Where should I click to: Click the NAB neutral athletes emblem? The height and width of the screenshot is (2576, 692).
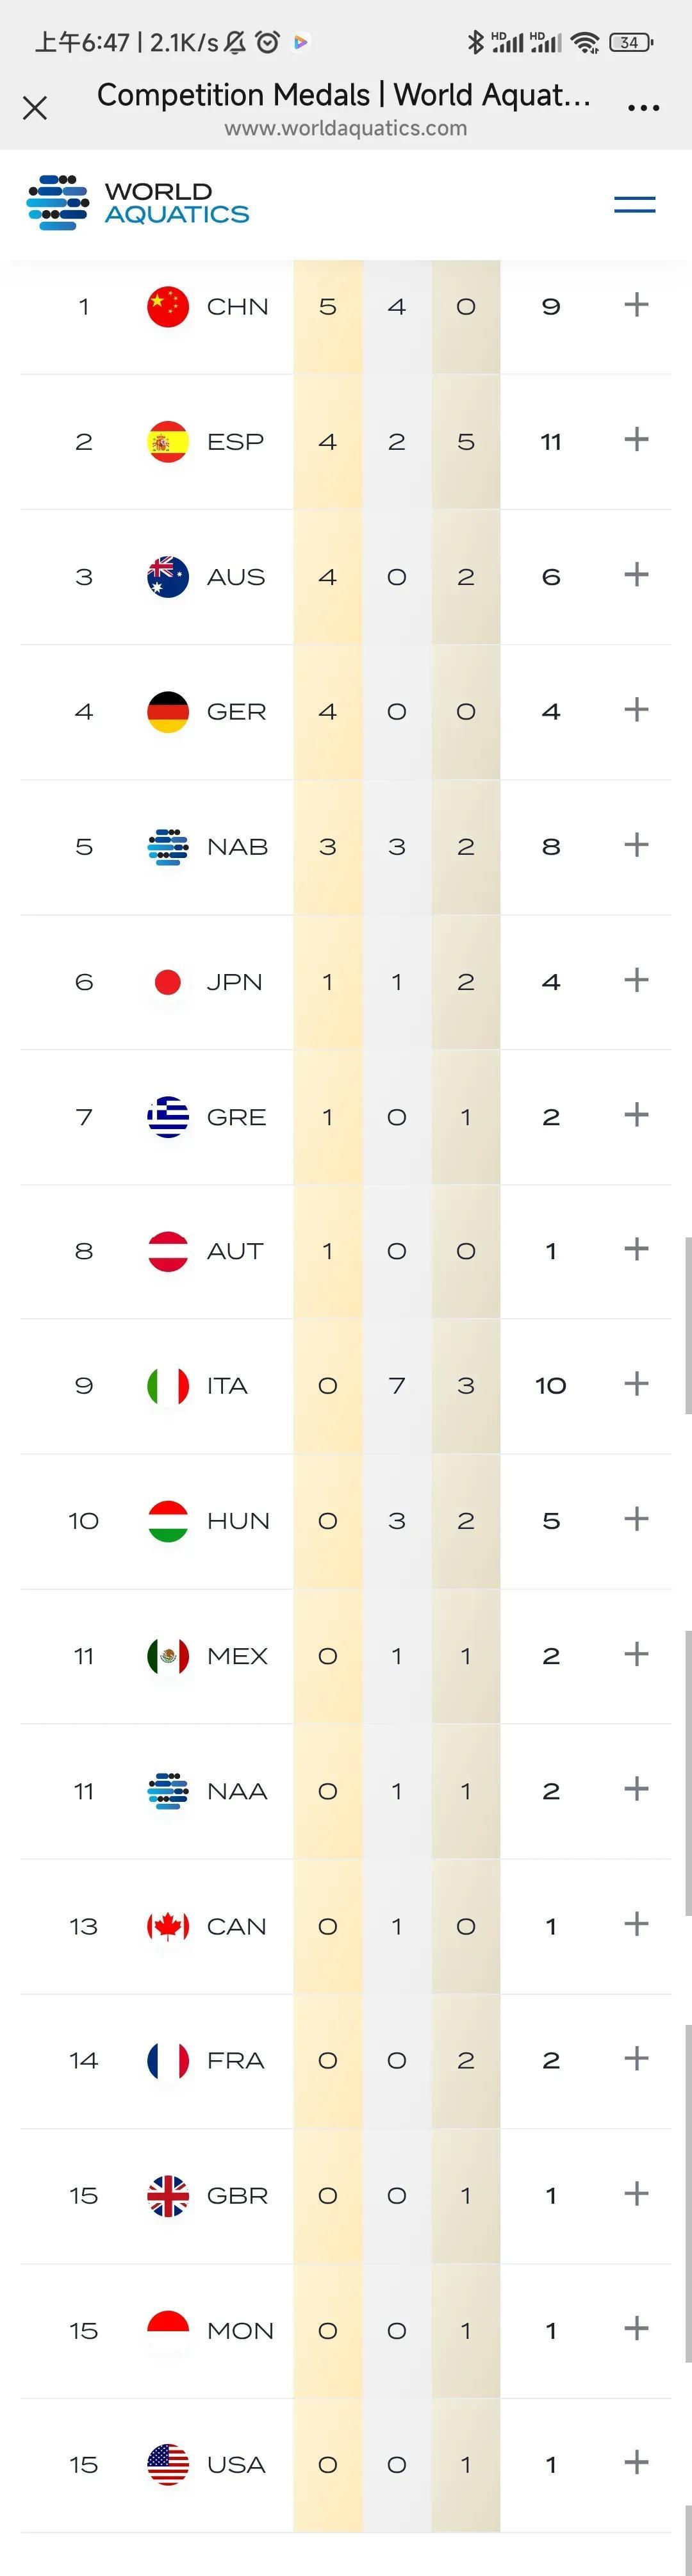click(x=168, y=847)
